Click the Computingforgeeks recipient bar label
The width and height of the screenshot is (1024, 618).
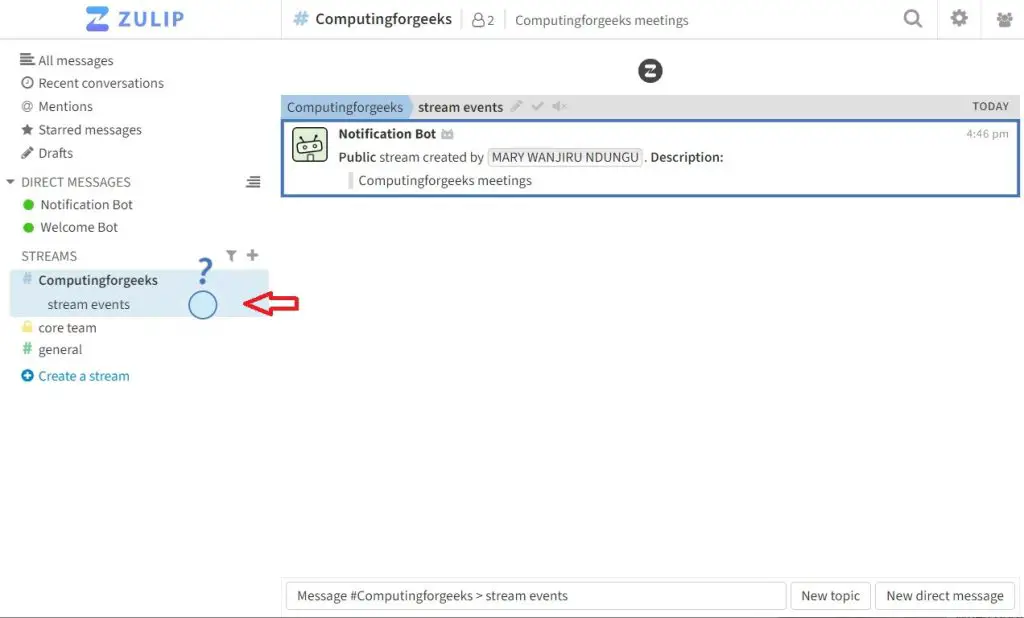pos(345,106)
